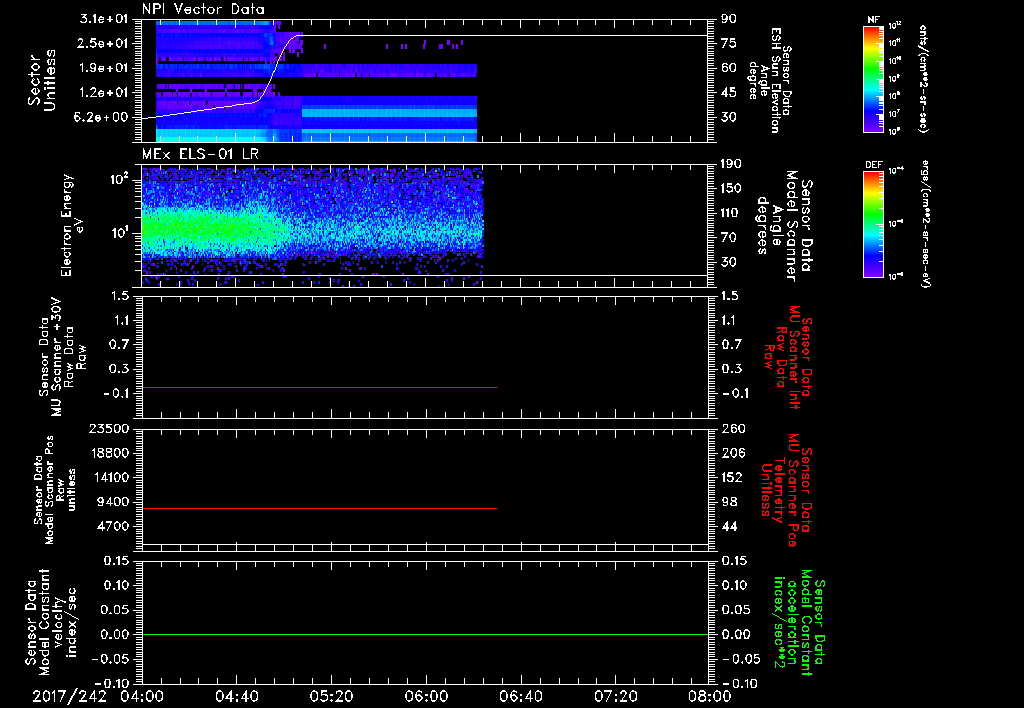Click the red 'MU Scanner Intf Raw Data' axis title
This screenshot has width=1024, height=708.
point(788,357)
